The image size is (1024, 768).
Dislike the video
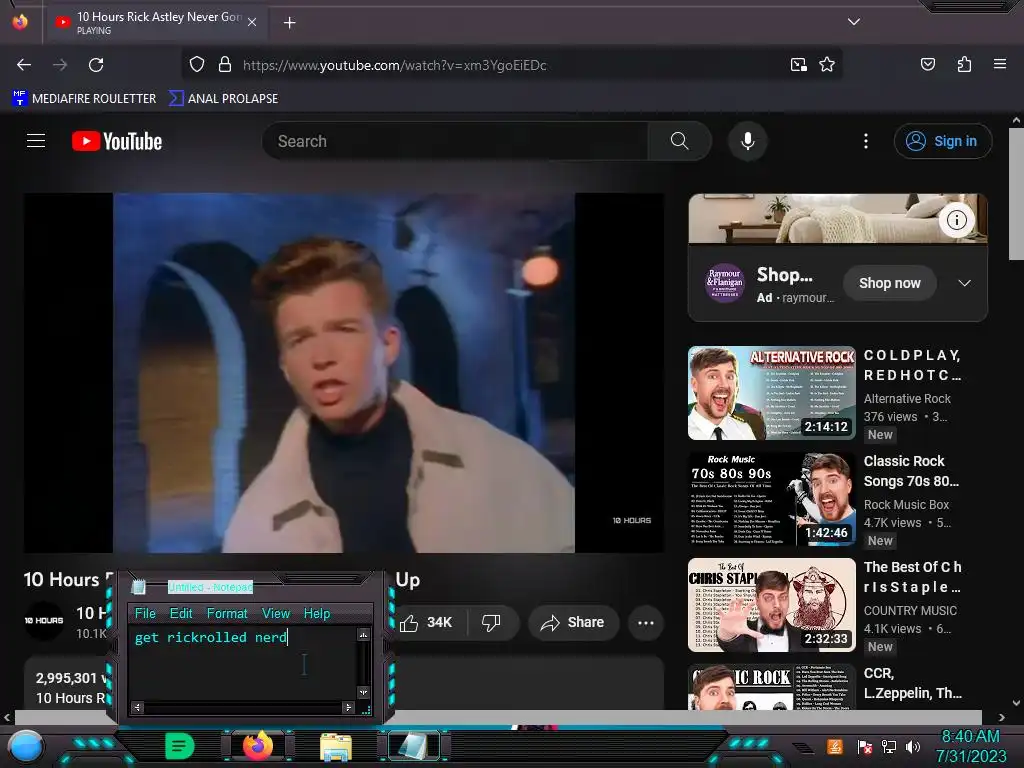tap(492, 622)
